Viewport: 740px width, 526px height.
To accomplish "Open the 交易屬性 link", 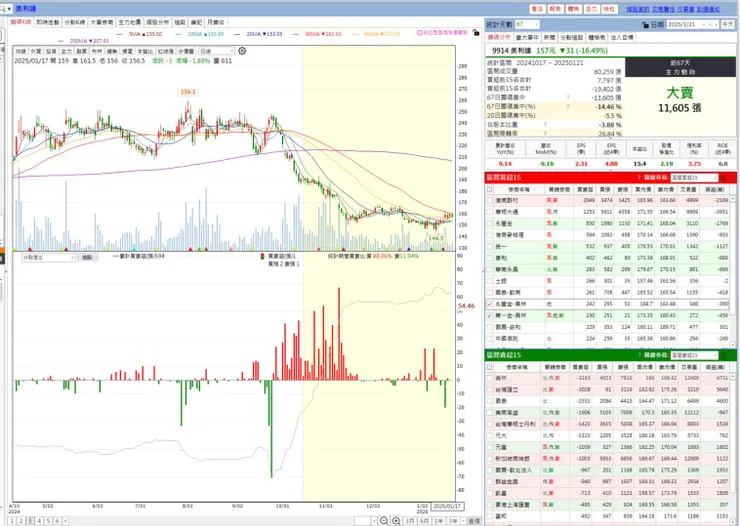I will (x=663, y=9).
